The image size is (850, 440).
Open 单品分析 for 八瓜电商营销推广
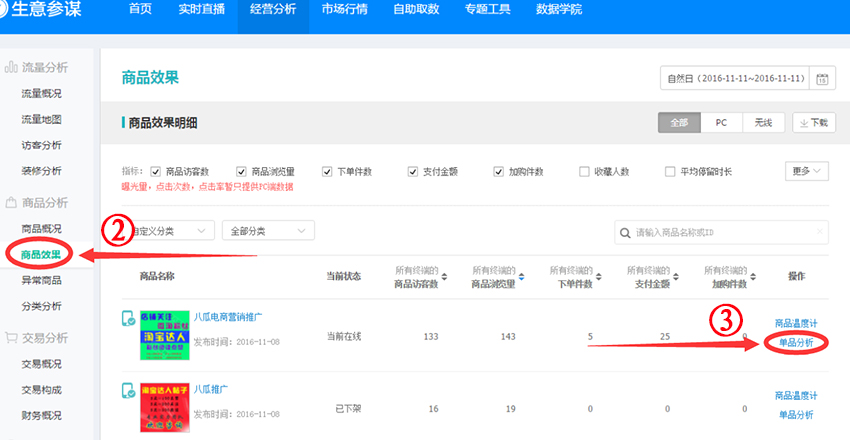[x=796, y=342]
